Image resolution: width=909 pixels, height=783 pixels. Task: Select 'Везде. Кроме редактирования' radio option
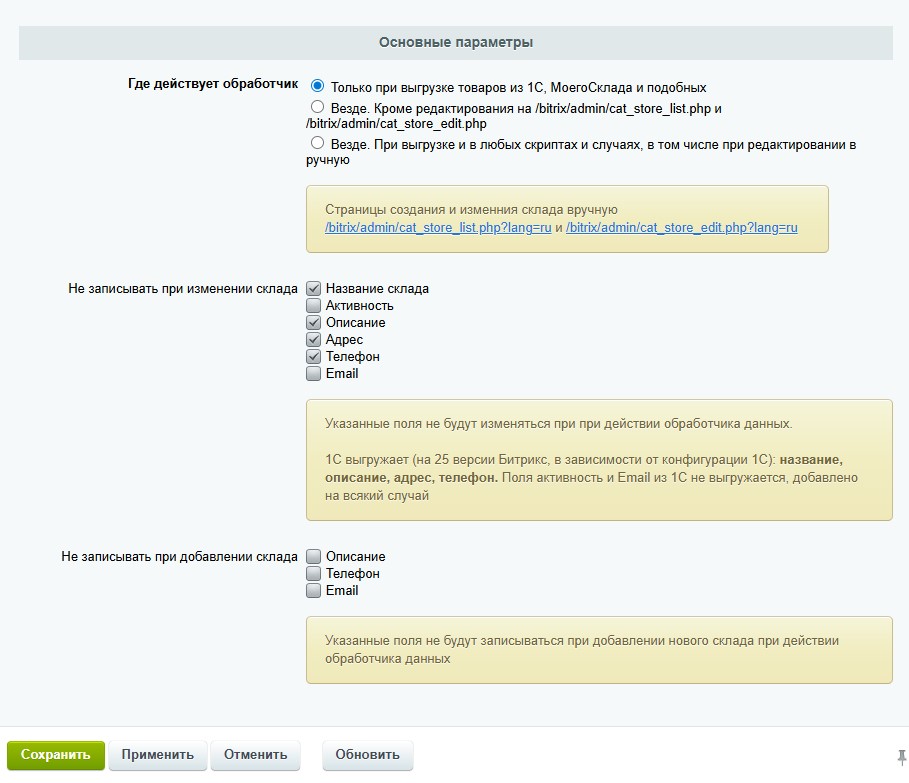[318, 107]
